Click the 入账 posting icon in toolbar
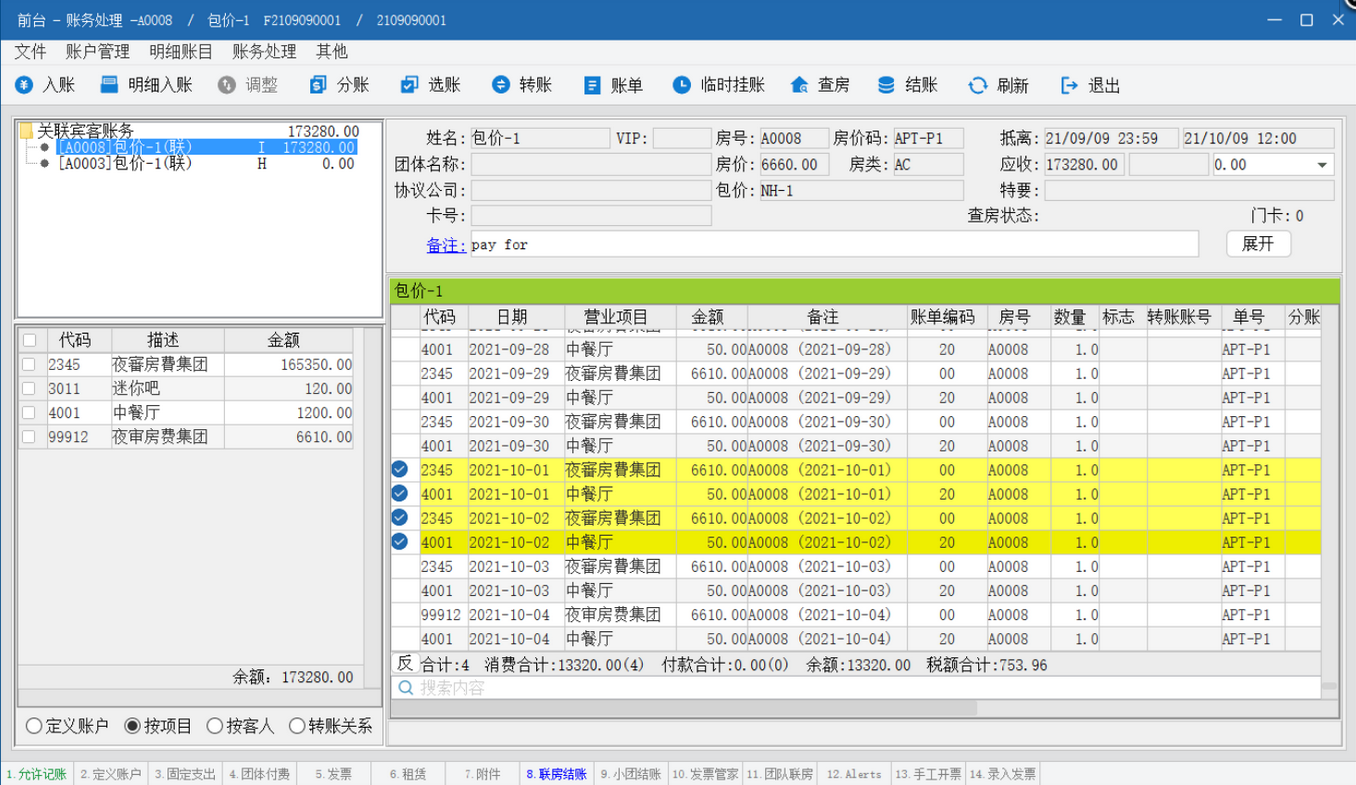Image resolution: width=1356 pixels, height=785 pixels. pyautogui.click(x=25, y=85)
